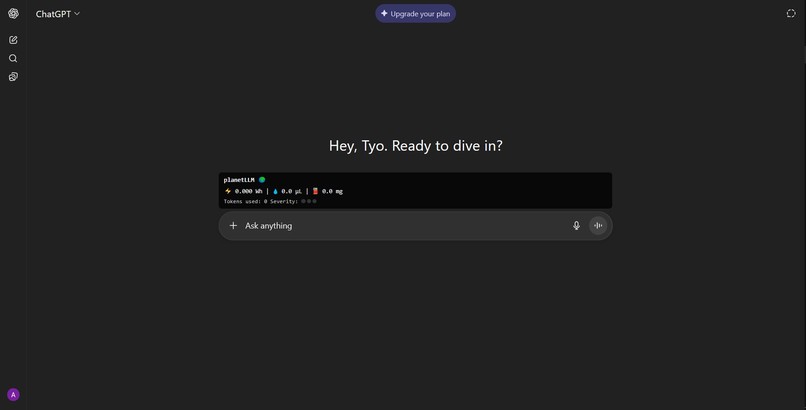Click the 'Hey, Tyo. Ready to dive in?' heading
806x410 pixels.
pyautogui.click(x=415, y=146)
